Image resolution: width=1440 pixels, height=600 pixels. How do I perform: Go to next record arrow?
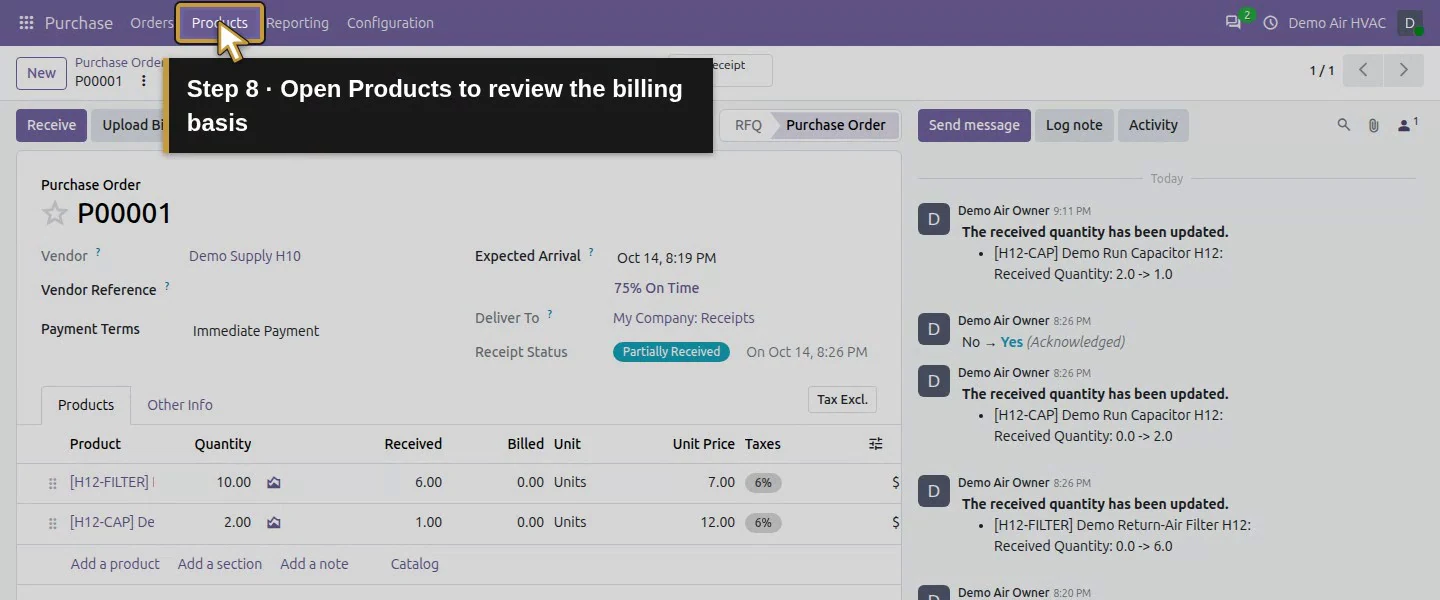[x=1404, y=70]
